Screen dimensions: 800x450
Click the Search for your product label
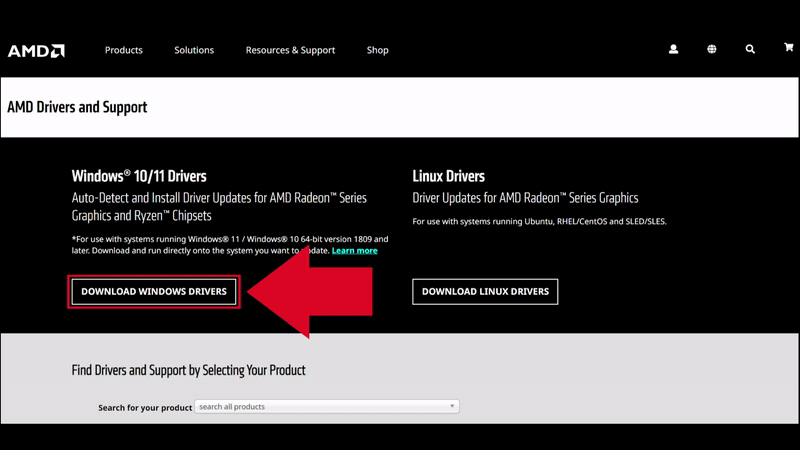pyautogui.click(x=144, y=408)
